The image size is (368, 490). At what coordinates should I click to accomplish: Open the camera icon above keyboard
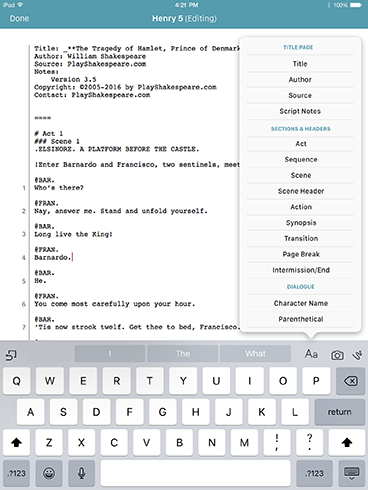click(337, 355)
